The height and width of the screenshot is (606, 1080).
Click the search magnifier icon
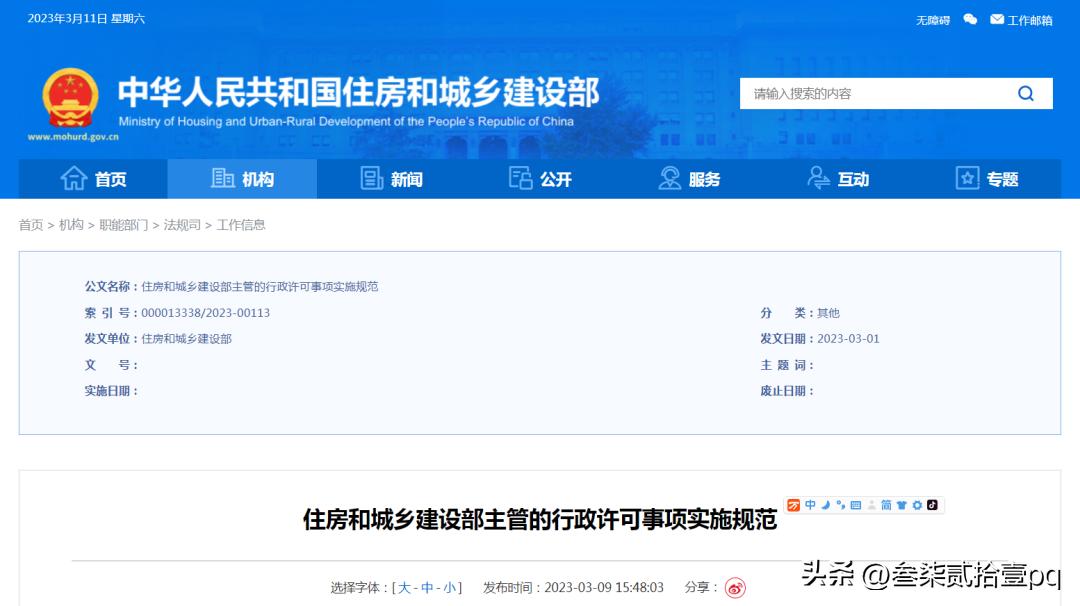click(x=1025, y=93)
